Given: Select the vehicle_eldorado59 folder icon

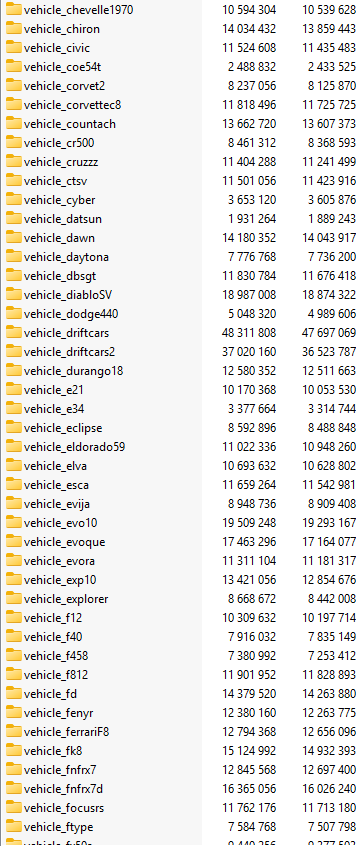Looking at the screenshot, I should [x=13, y=447].
